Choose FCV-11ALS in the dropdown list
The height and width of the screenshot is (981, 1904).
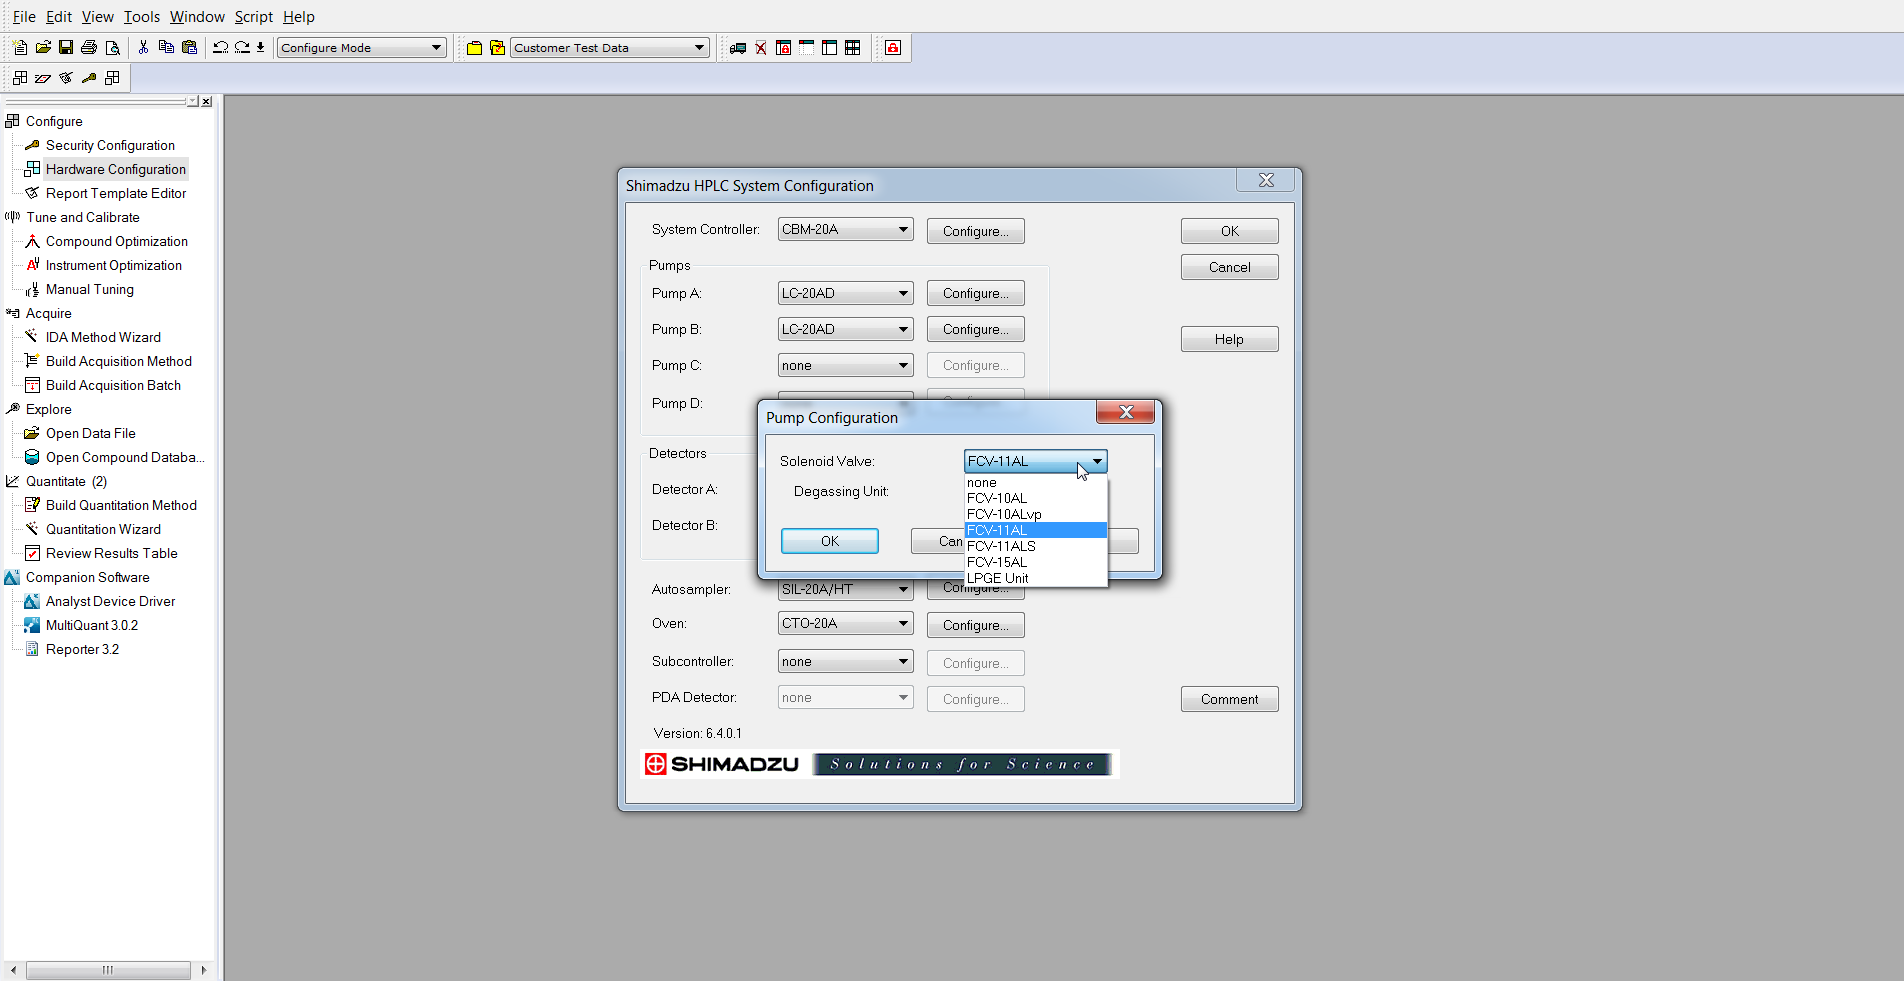click(x=1036, y=546)
